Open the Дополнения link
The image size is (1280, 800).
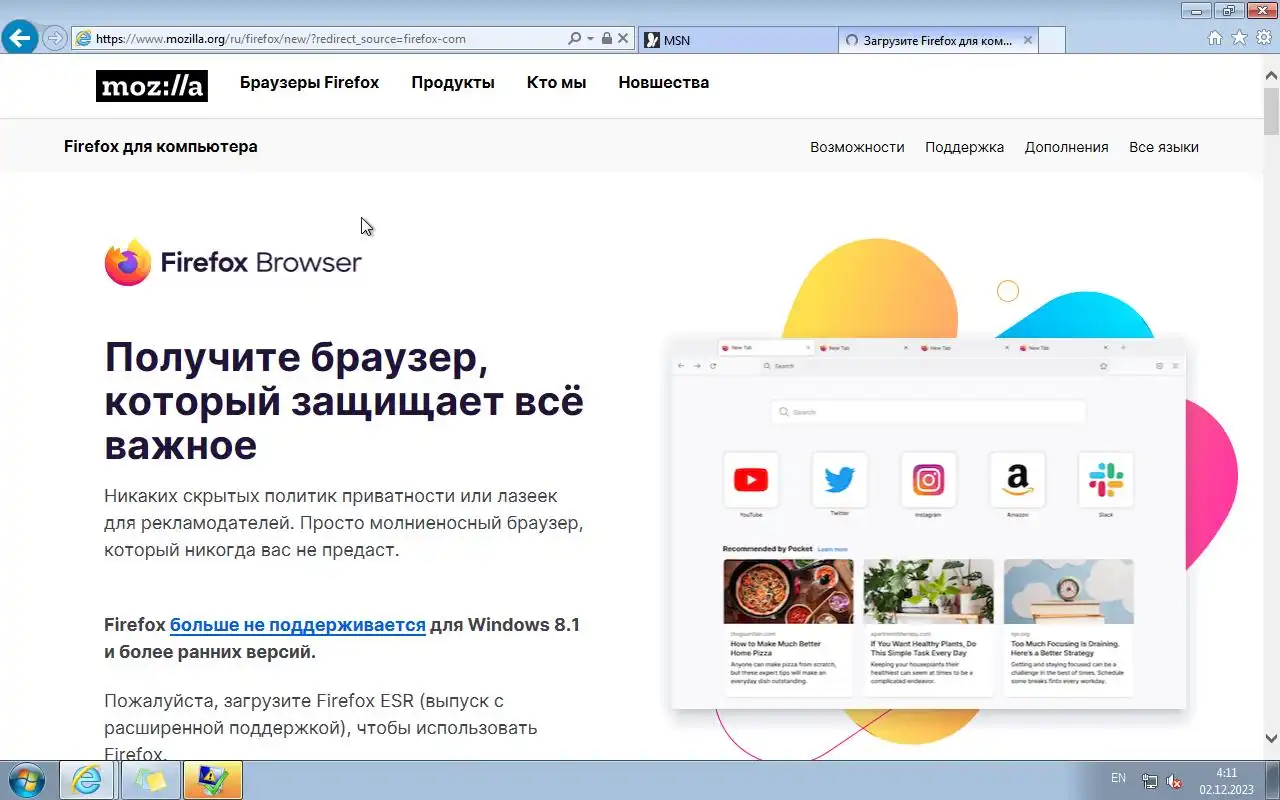pos(1066,147)
